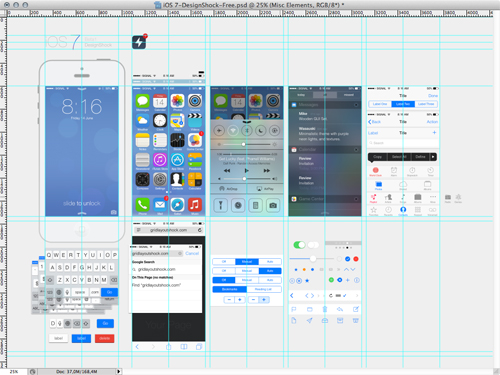Click the zoom percentage field in status bar

click(14, 371)
